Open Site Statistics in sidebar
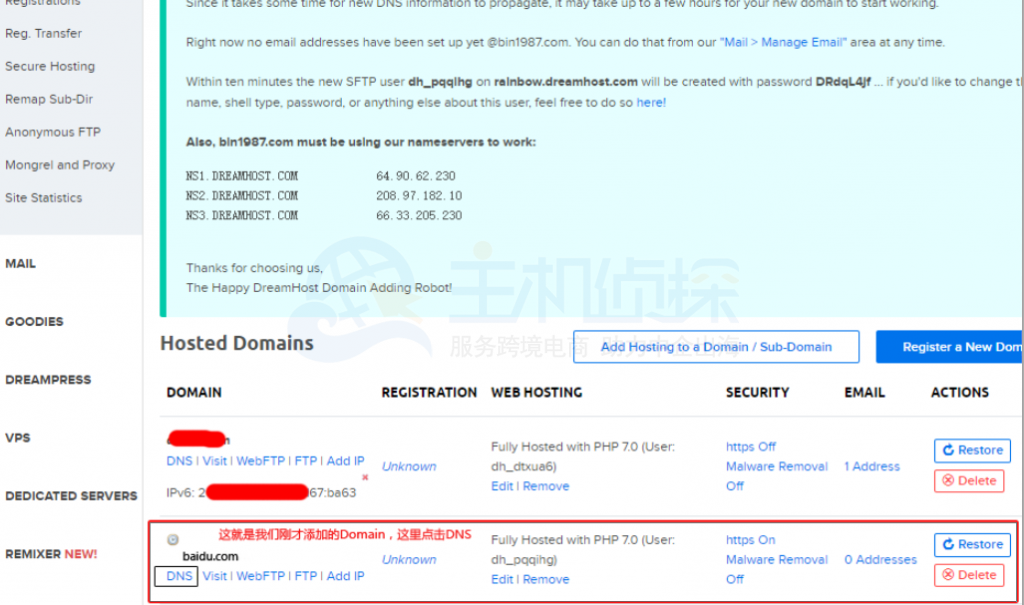The image size is (1024, 605). click(44, 197)
